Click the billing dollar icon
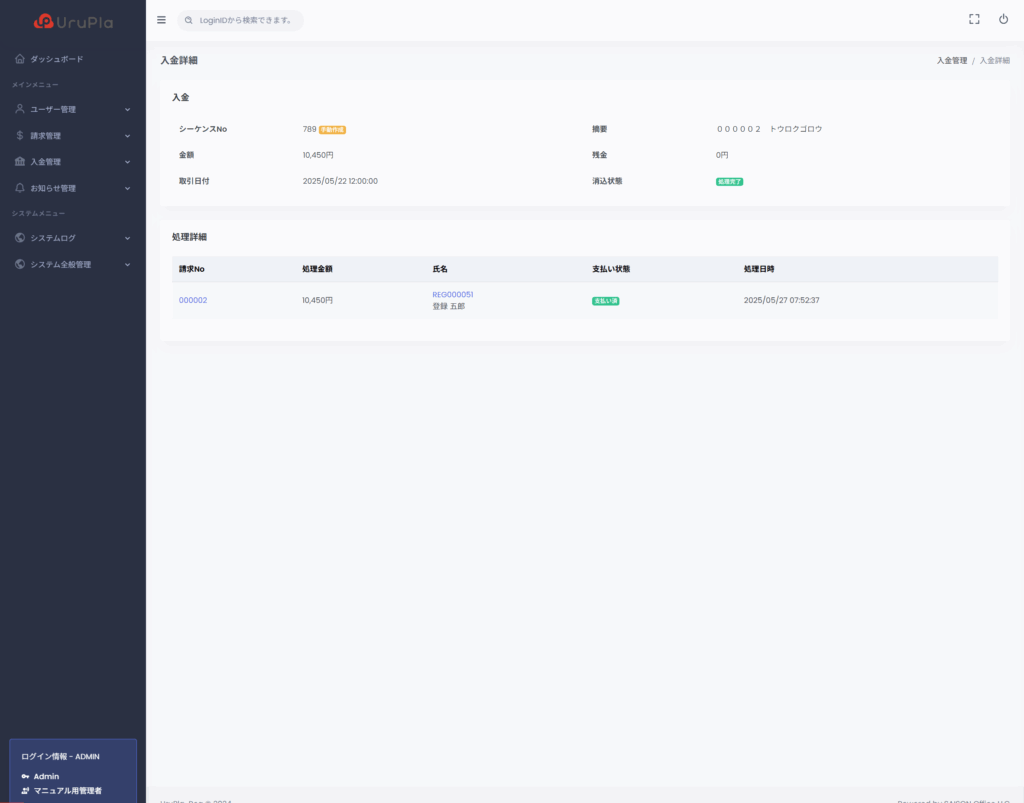 (x=20, y=136)
